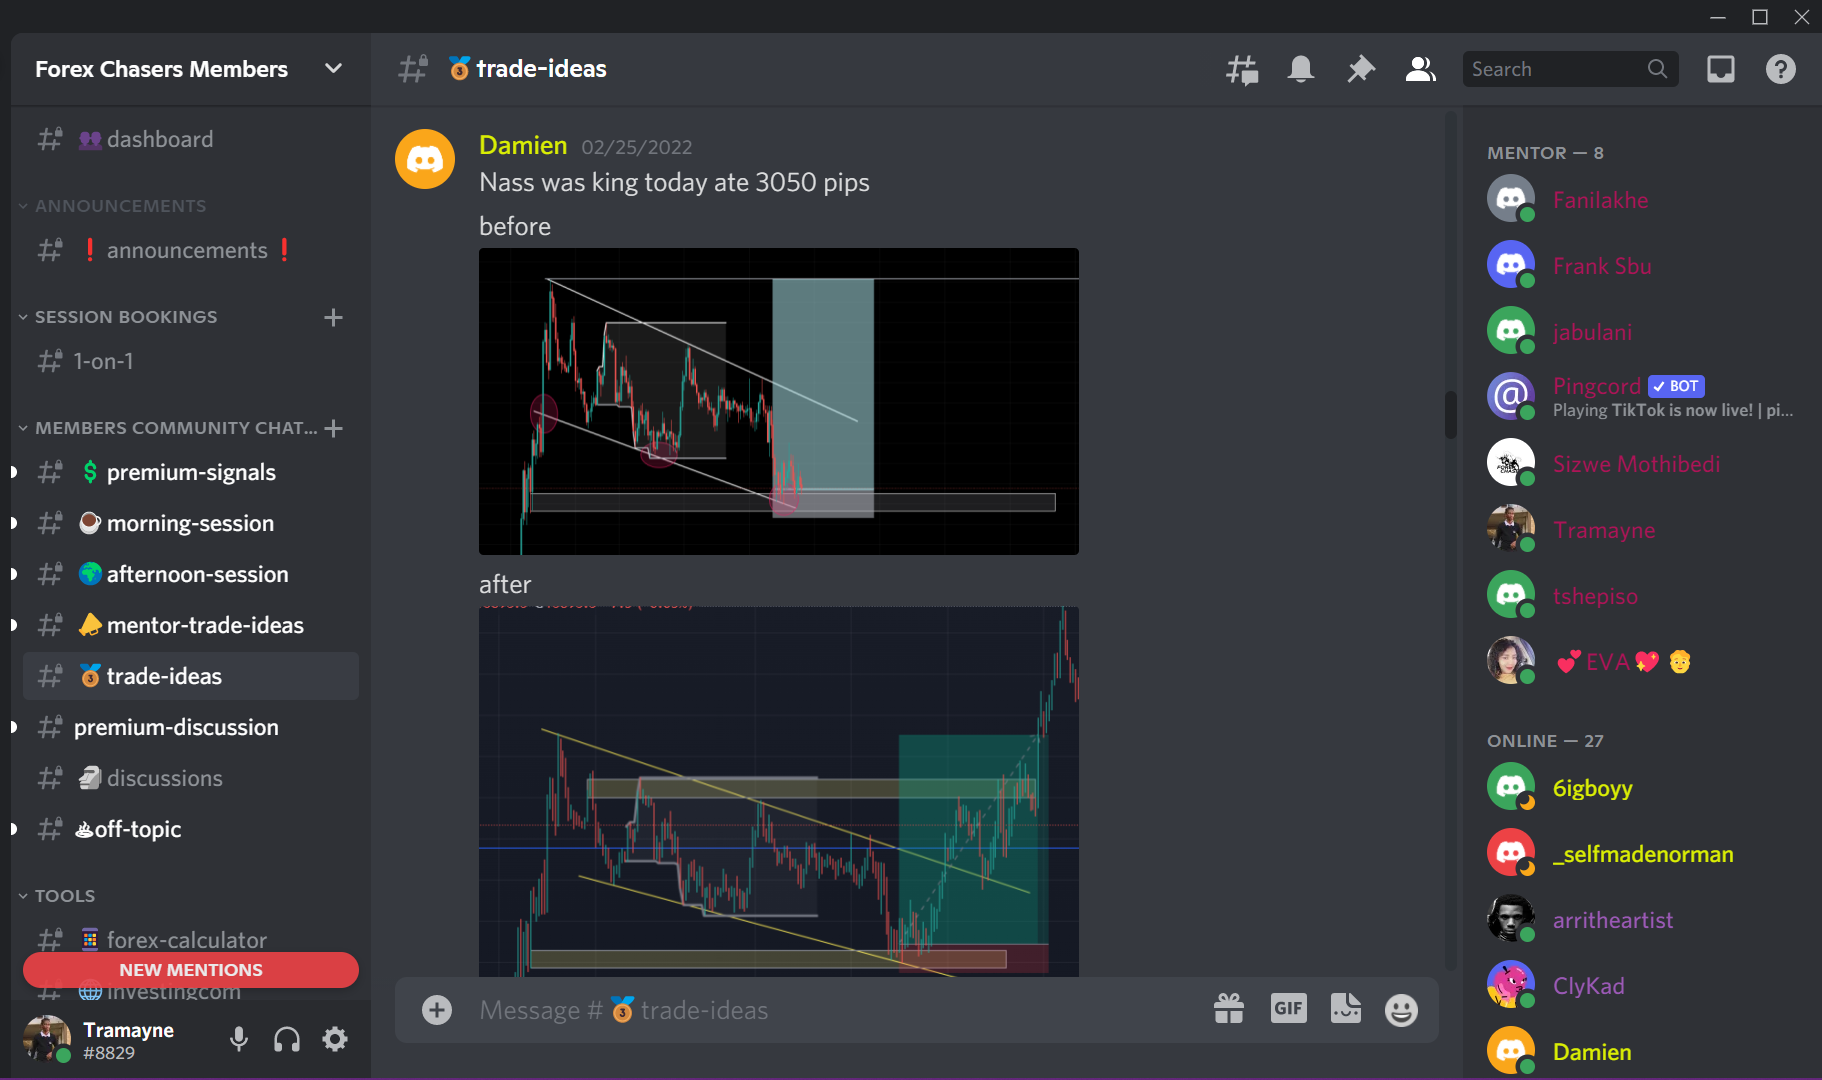Image resolution: width=1822 pixels, height=1080 pixels.
Task: Open the Help question mark icon
Action: pyautogui.click(x=1781, y=69)
